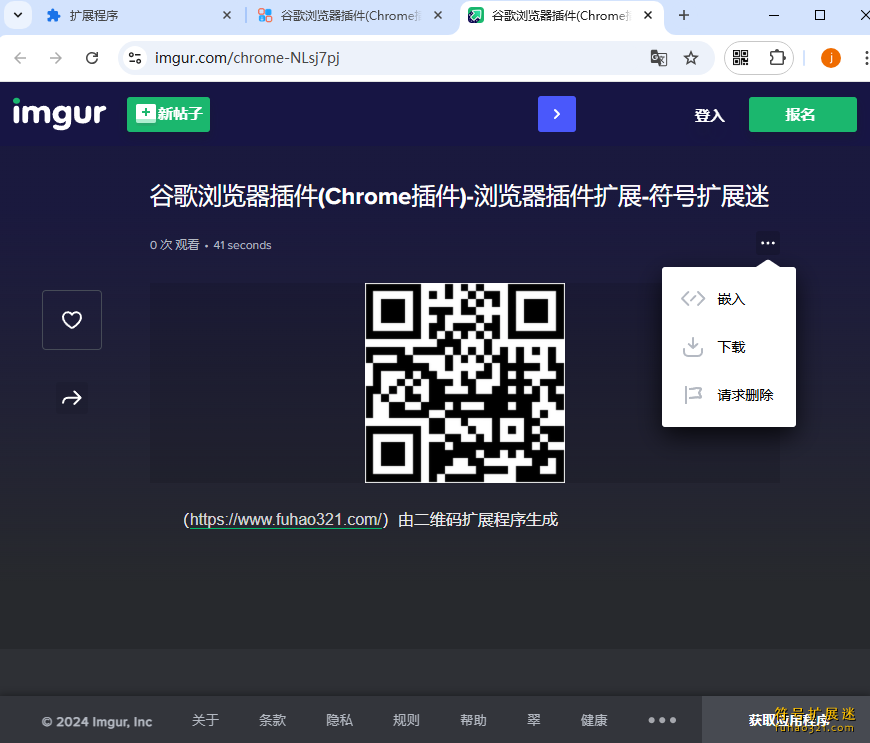The height and width of the screenshot is (743, 870).
Task: Open the tab search dropdown arrow
Action: tap(18, 16)
